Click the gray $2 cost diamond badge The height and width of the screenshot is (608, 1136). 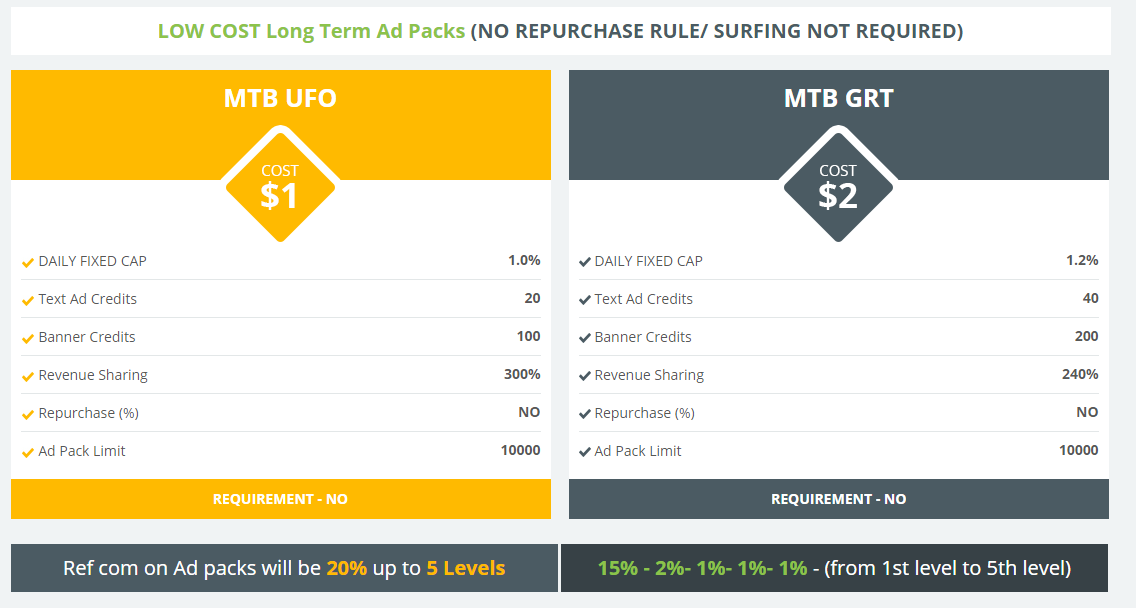pyautogui.click(x=838, y=186)
